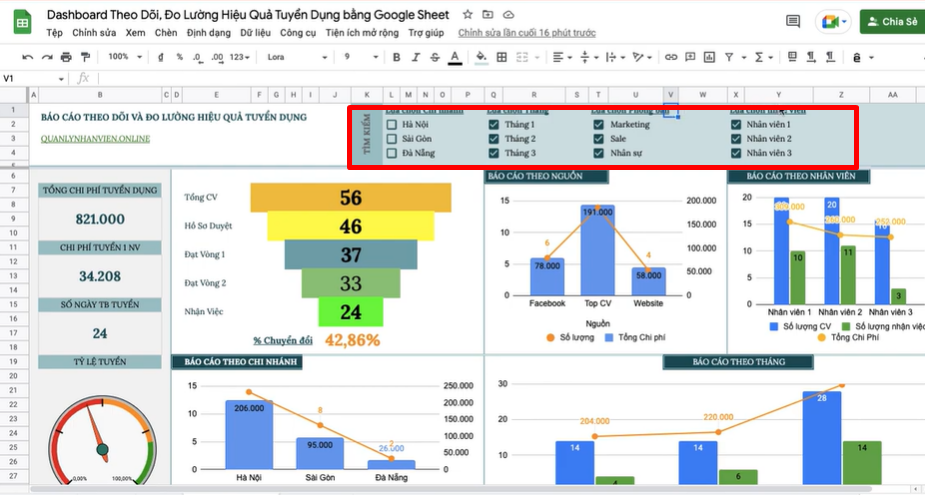This screenshot has width=925, height=495.
Task: Check cloud save status icon
Action: pyautogui.click(x=509, y=14)
